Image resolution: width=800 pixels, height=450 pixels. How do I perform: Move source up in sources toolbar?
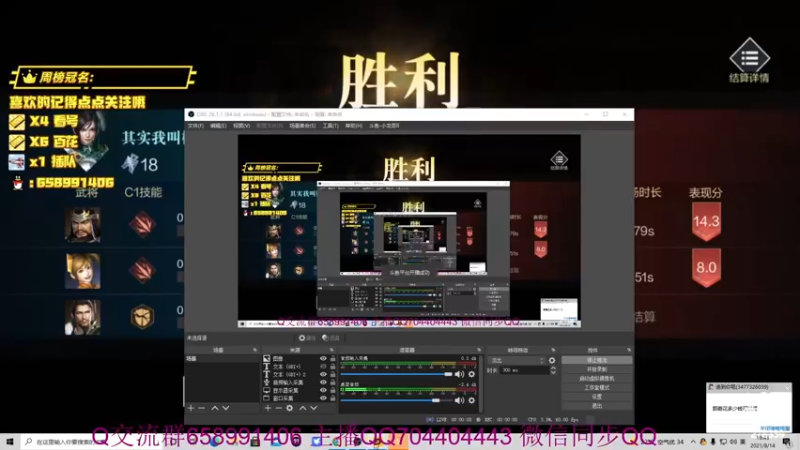(303, 408)
